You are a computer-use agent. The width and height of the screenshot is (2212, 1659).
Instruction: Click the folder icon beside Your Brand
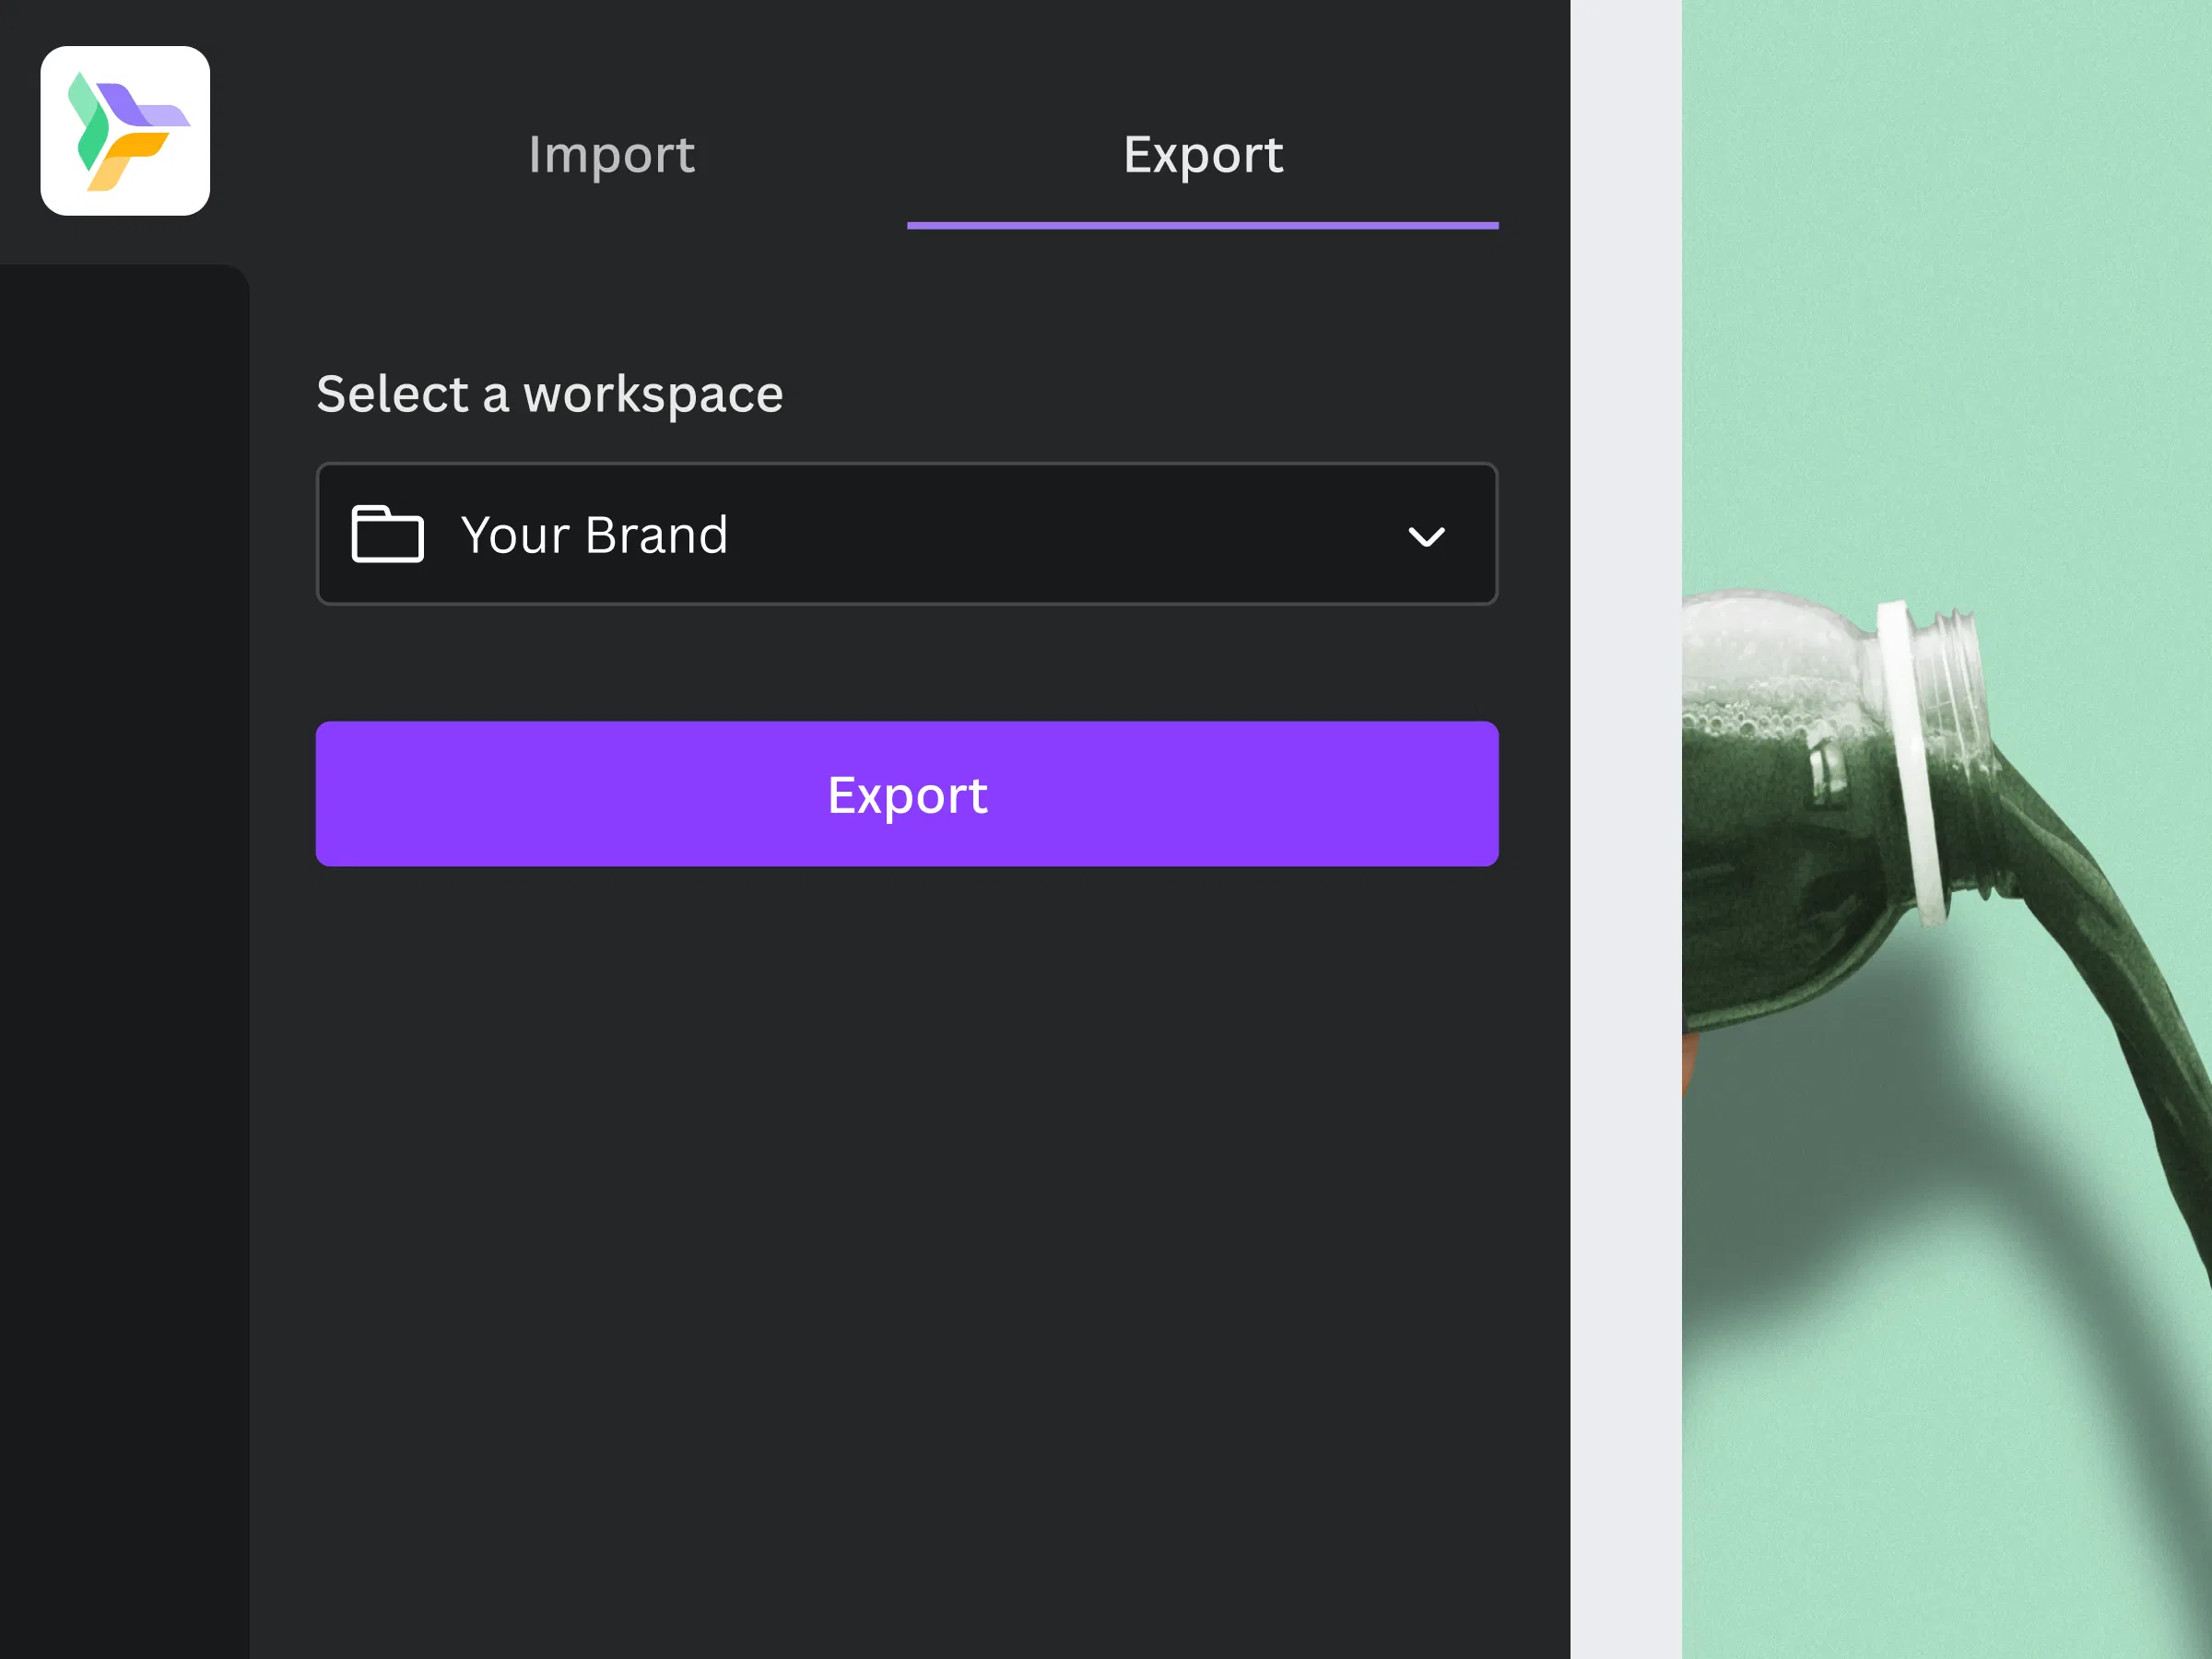[388, 534]
